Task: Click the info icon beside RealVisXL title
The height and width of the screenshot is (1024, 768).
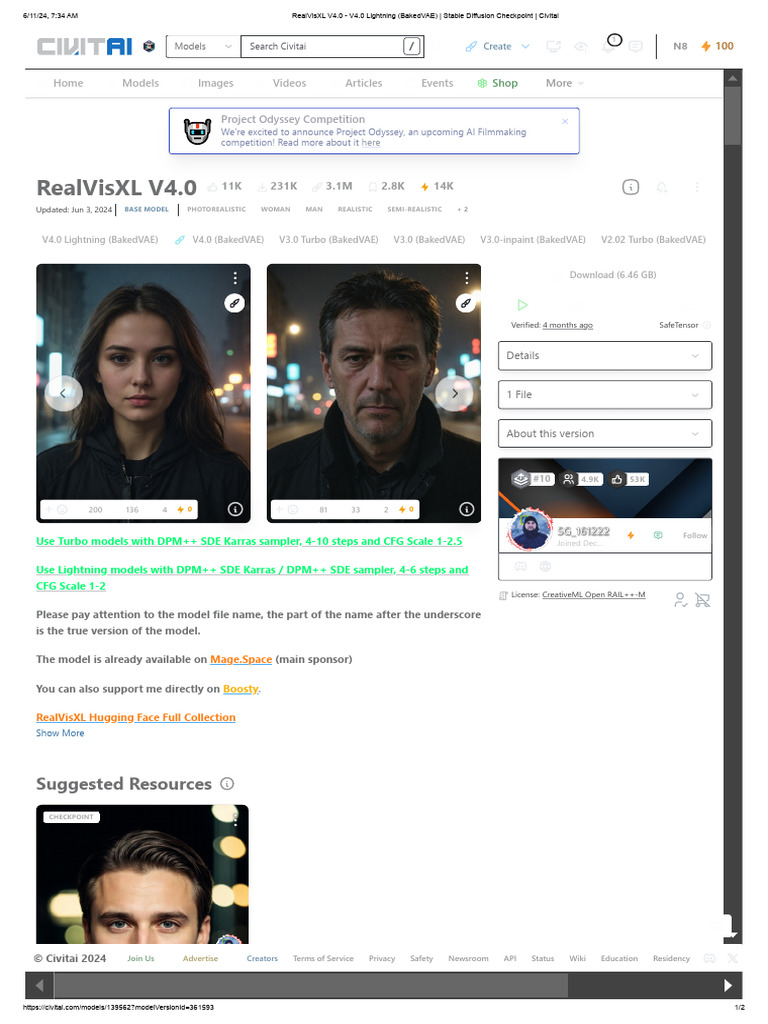Action: tap(630, 187)
